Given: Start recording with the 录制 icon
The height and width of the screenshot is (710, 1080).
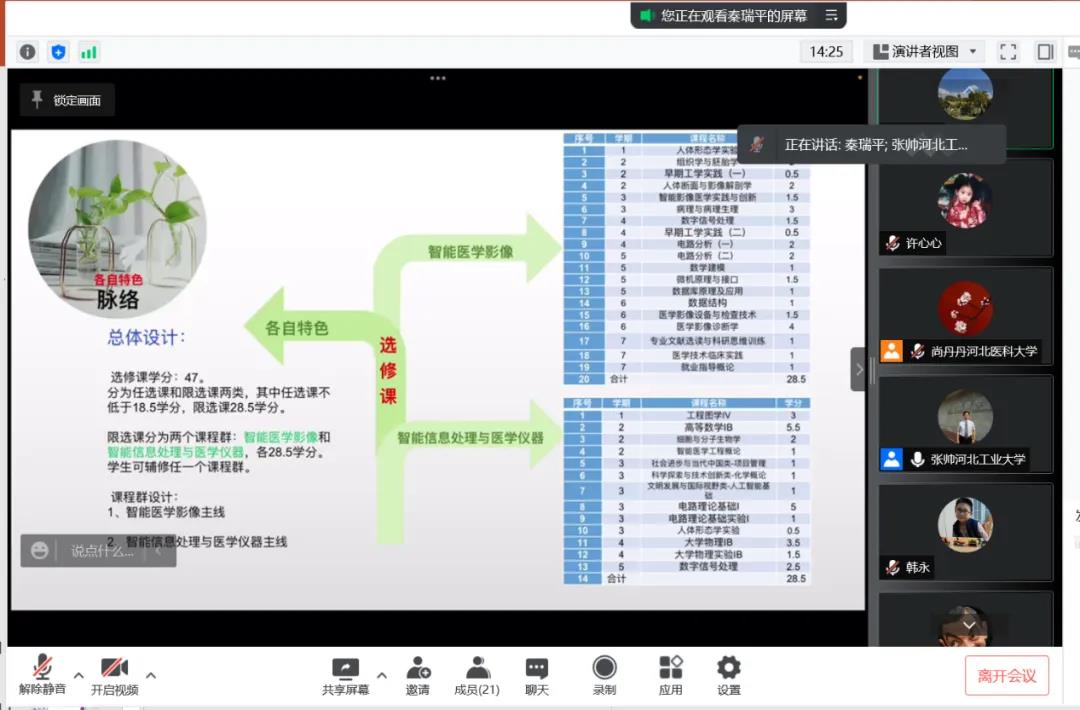Looking at the screenshot, I should (x=604, y=675).
